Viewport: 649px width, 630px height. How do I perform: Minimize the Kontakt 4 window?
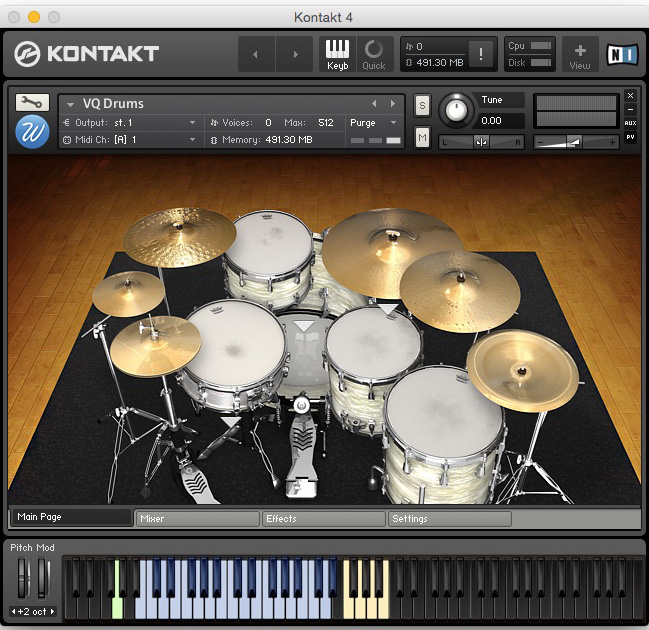[x=34, y=17]
